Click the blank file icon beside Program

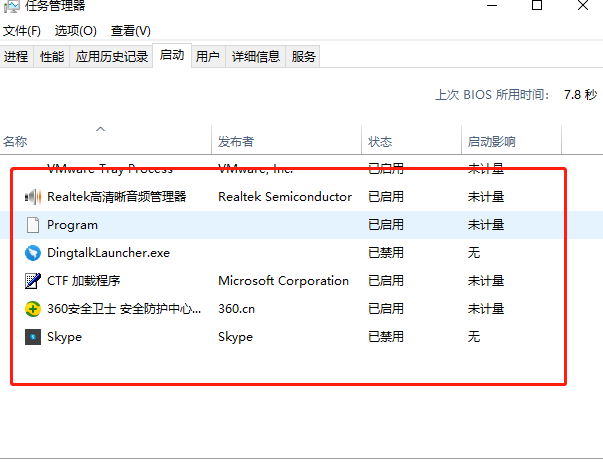[33, 225]
